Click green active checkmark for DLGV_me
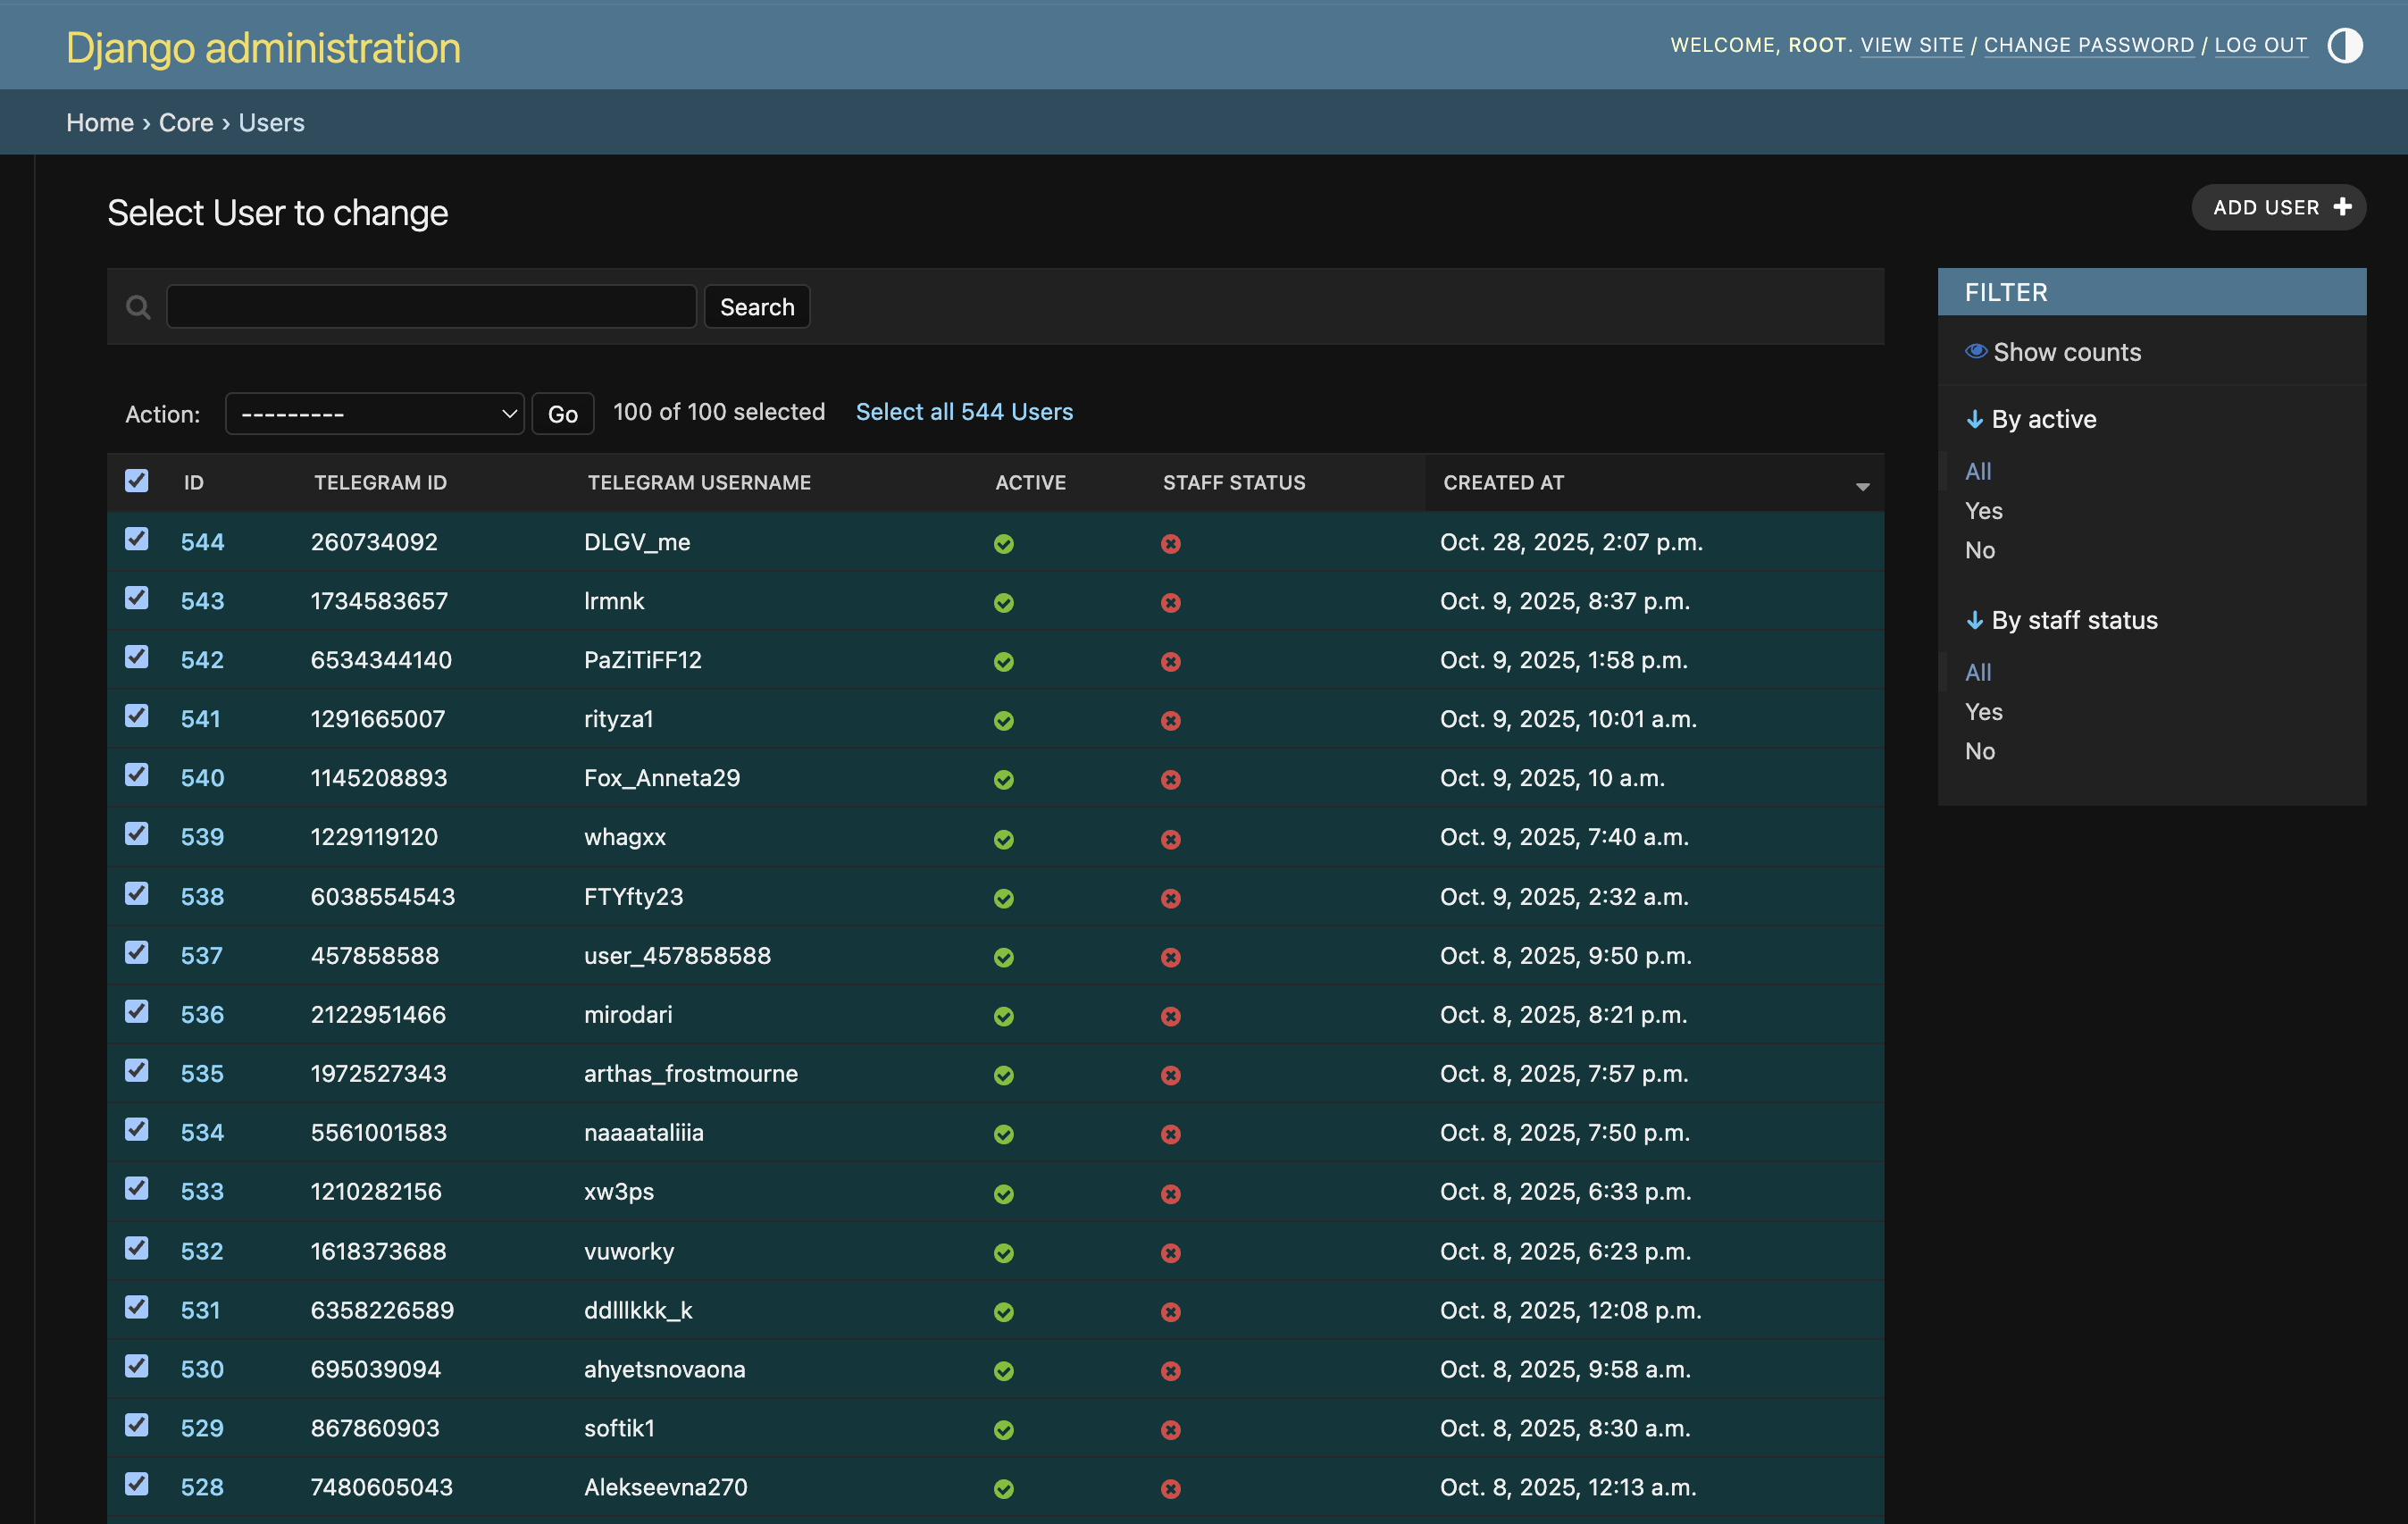The height and width of the screenshot is (1524, 2408). point(1003,544)
